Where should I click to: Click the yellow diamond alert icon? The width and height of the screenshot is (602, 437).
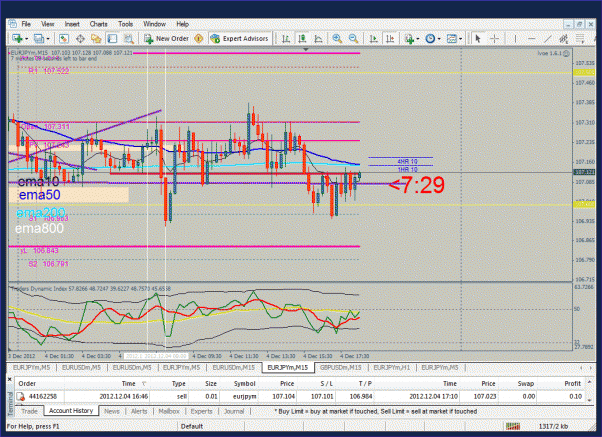pyautogui.click(x=198, y=38)
